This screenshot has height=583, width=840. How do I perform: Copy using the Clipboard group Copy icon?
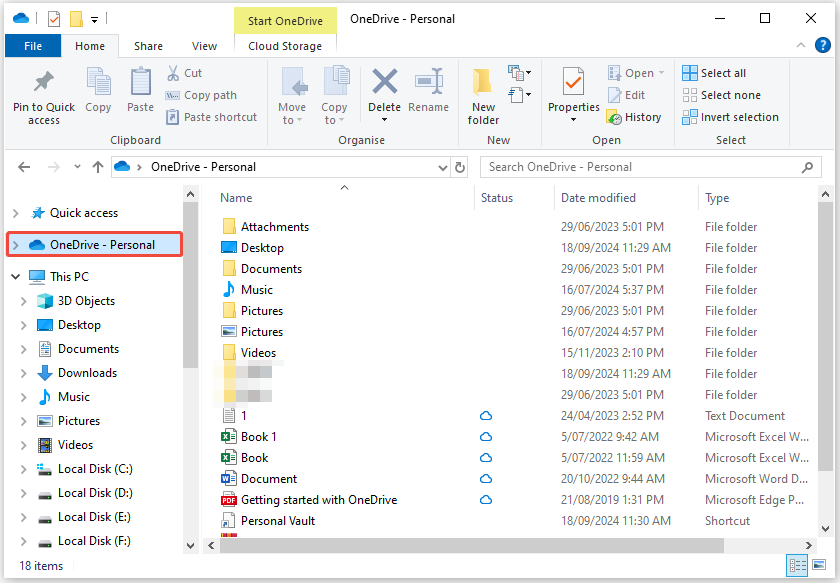(97, 94)
